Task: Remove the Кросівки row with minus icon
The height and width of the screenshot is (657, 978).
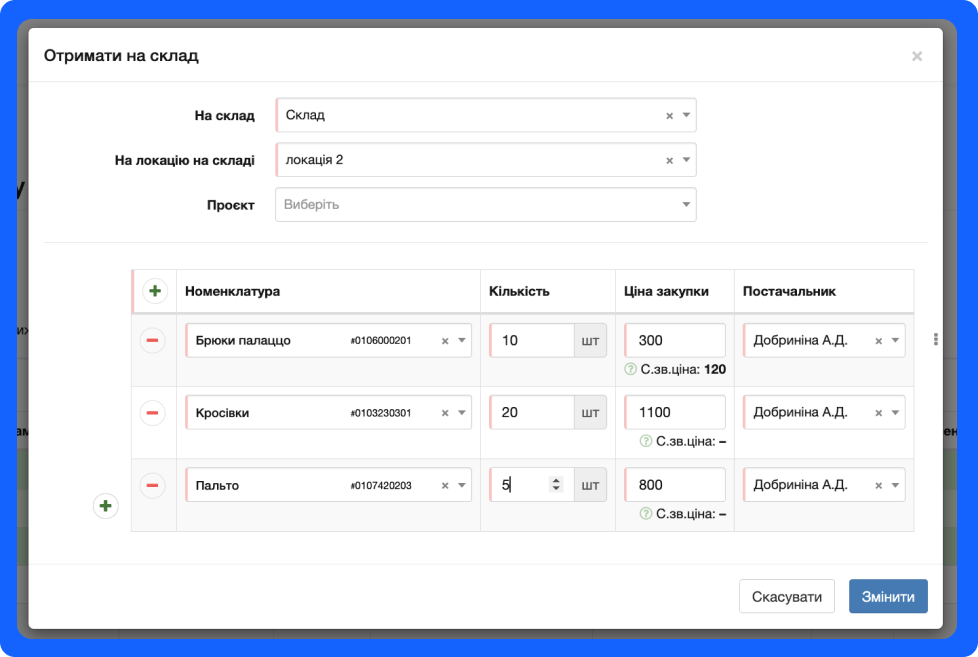Action: tap(153, 413)
